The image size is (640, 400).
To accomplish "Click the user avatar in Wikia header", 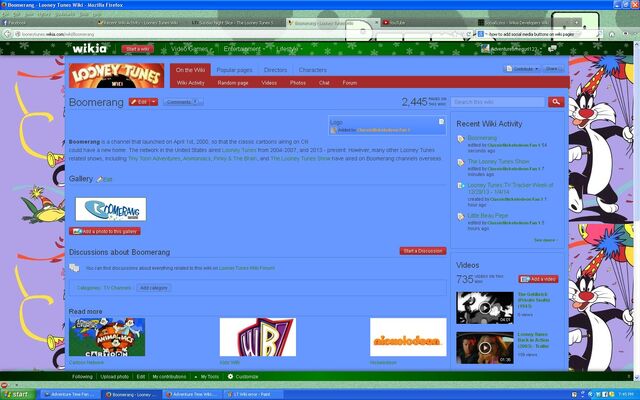I will (485, 49).
